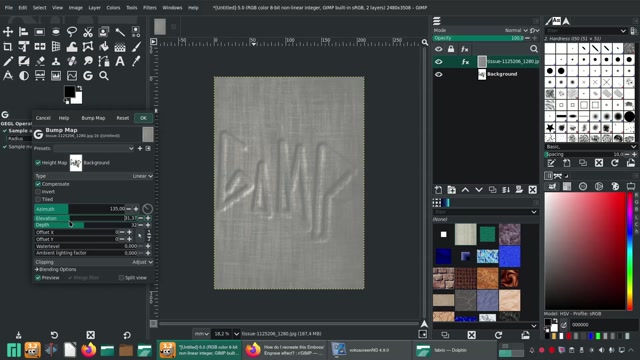Viewport: 640px width, 360px height.
Task: Open the Type Linear dropdown
Action: (94, 176)
